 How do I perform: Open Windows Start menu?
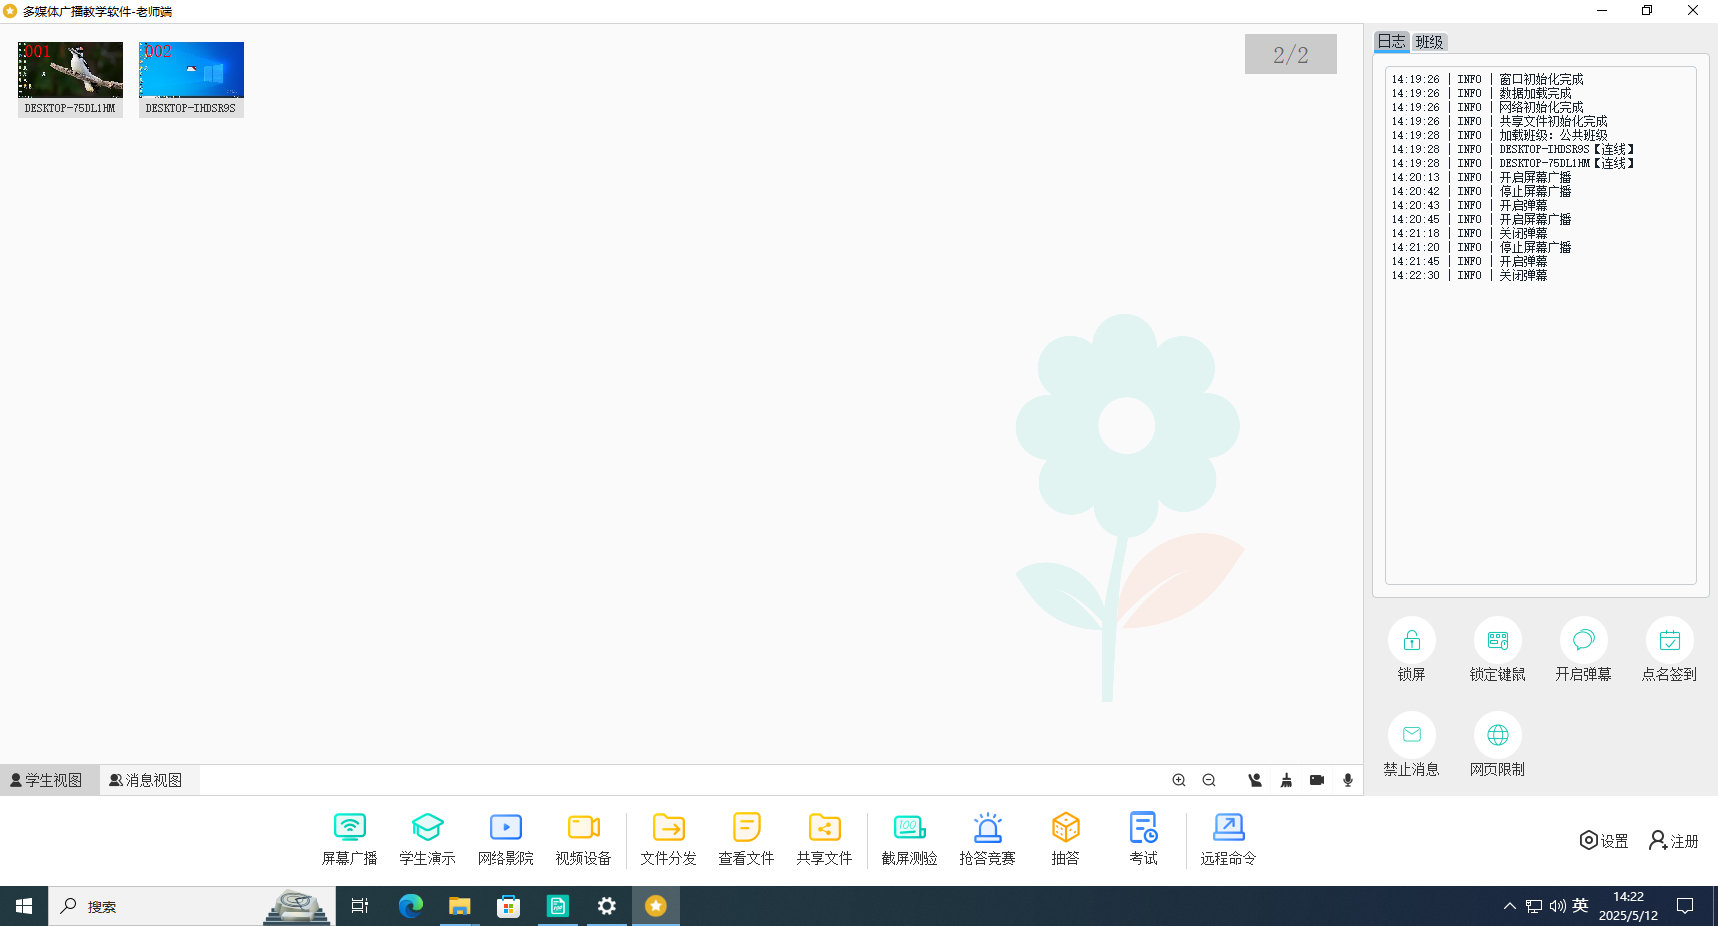[x=24, y=906]
